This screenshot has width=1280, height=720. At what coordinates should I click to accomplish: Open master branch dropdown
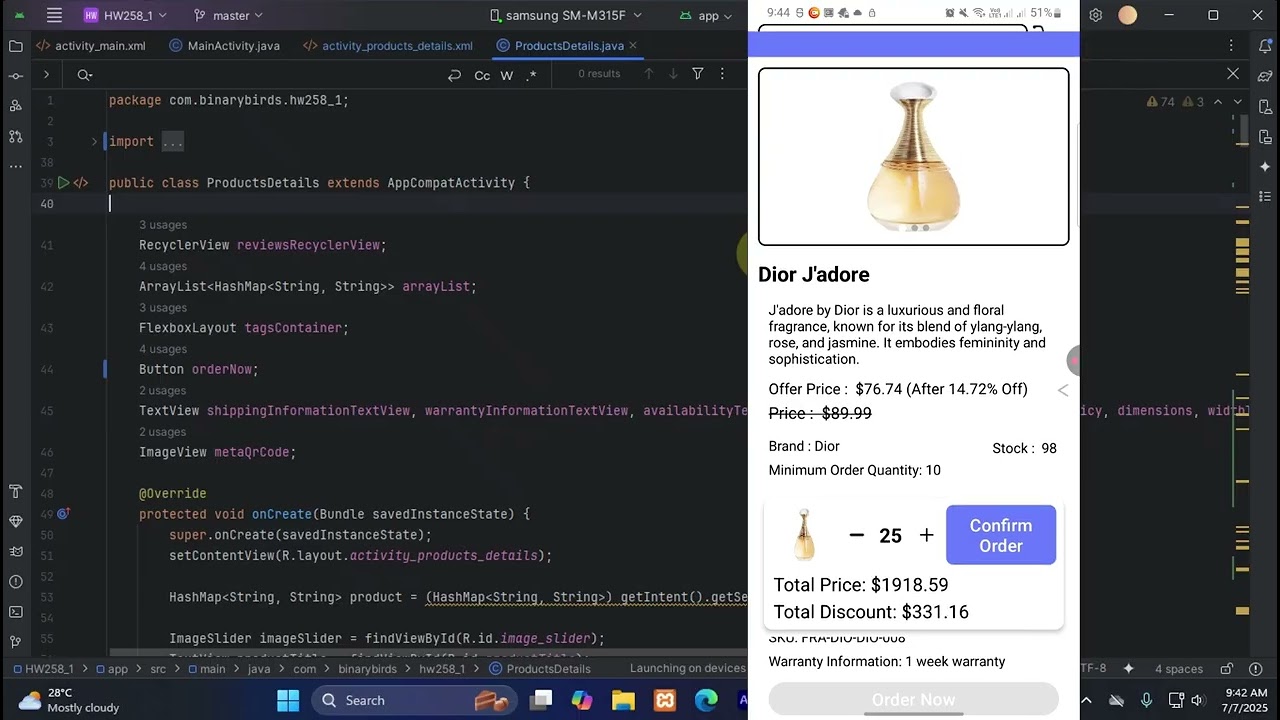coord(228,15)
